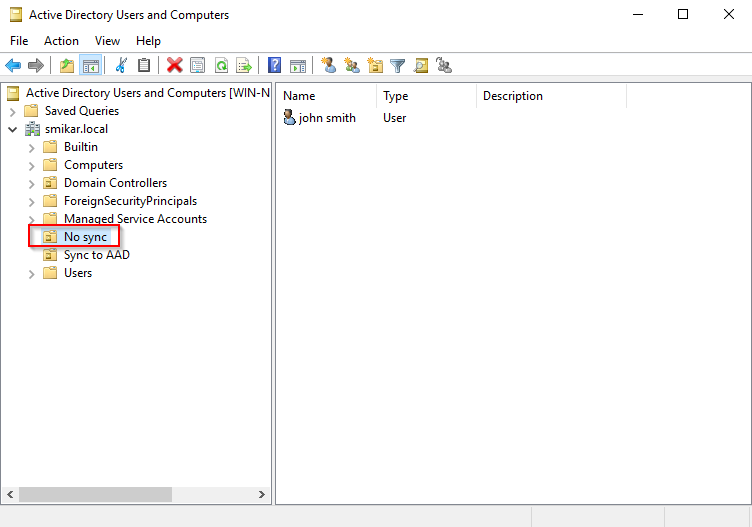Image resolution: width=752 pixels, height=527 pixels.
Task: Toggle Show/Hide Console Tree icon
Action: coord(91,65)
